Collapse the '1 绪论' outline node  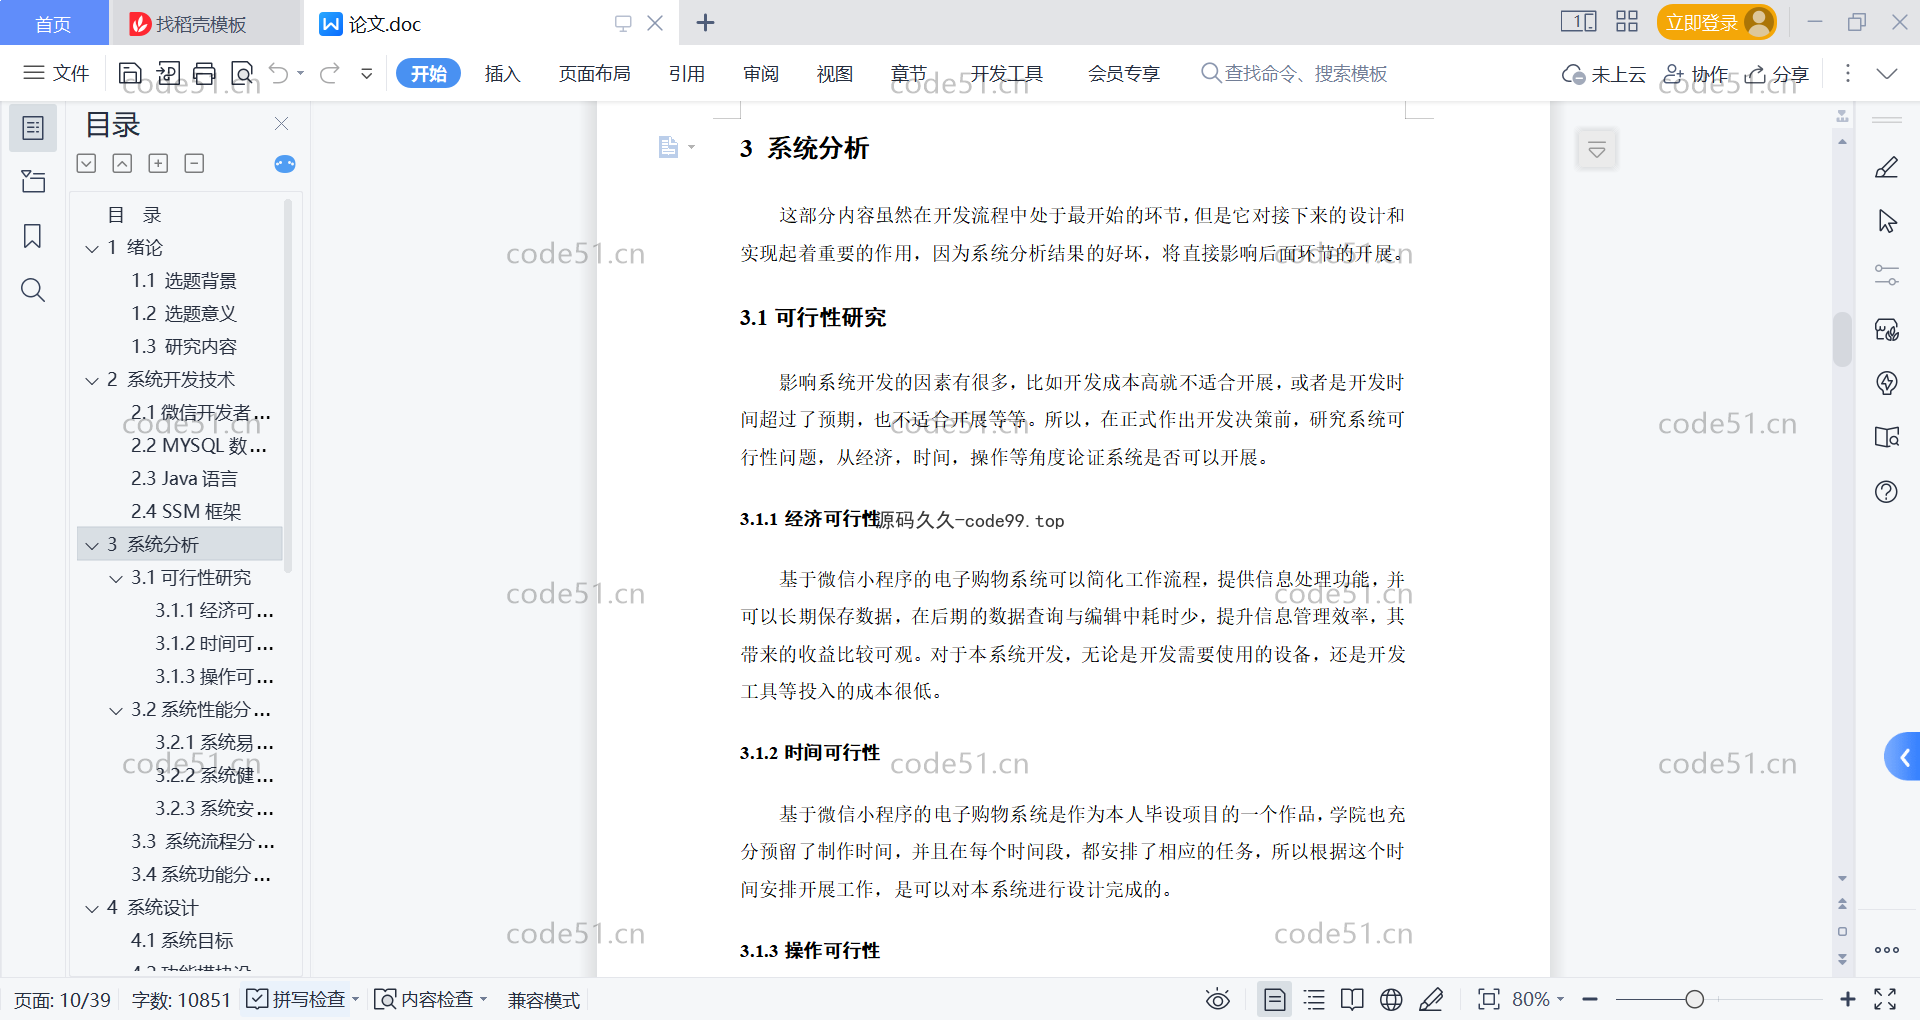tap(92, 248)
